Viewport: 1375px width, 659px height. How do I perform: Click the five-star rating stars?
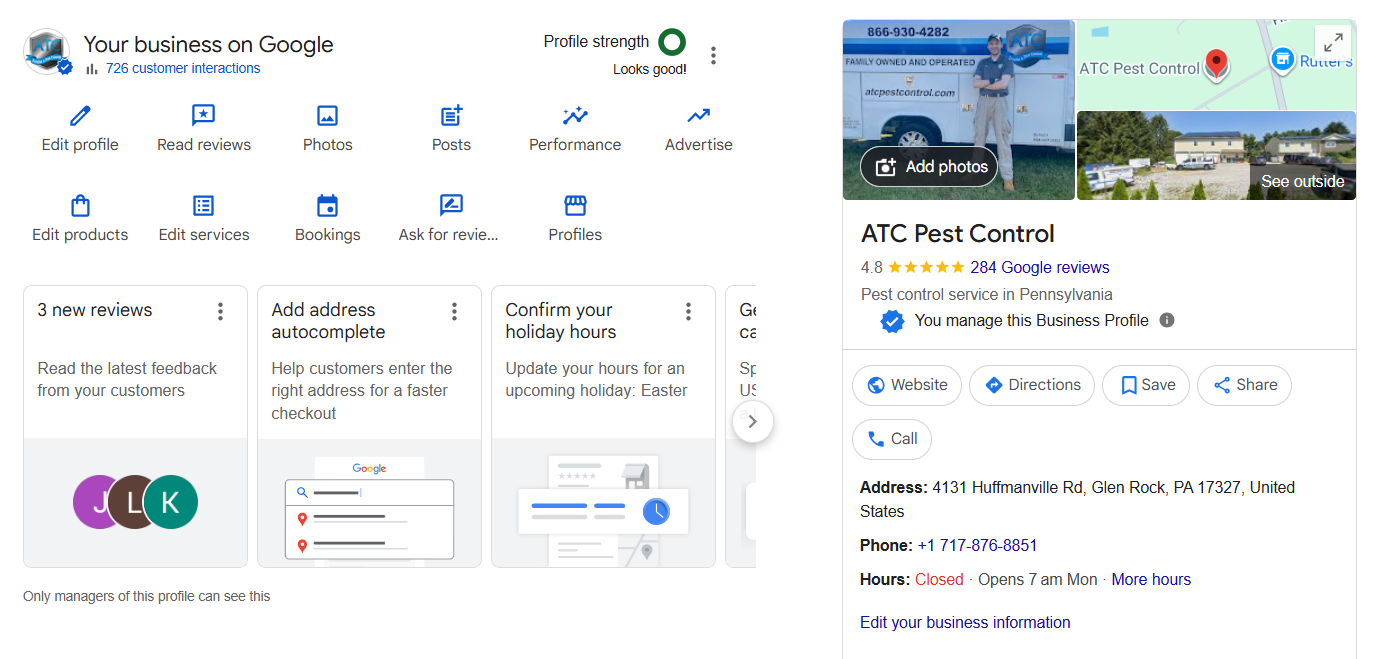click(926, 267)
